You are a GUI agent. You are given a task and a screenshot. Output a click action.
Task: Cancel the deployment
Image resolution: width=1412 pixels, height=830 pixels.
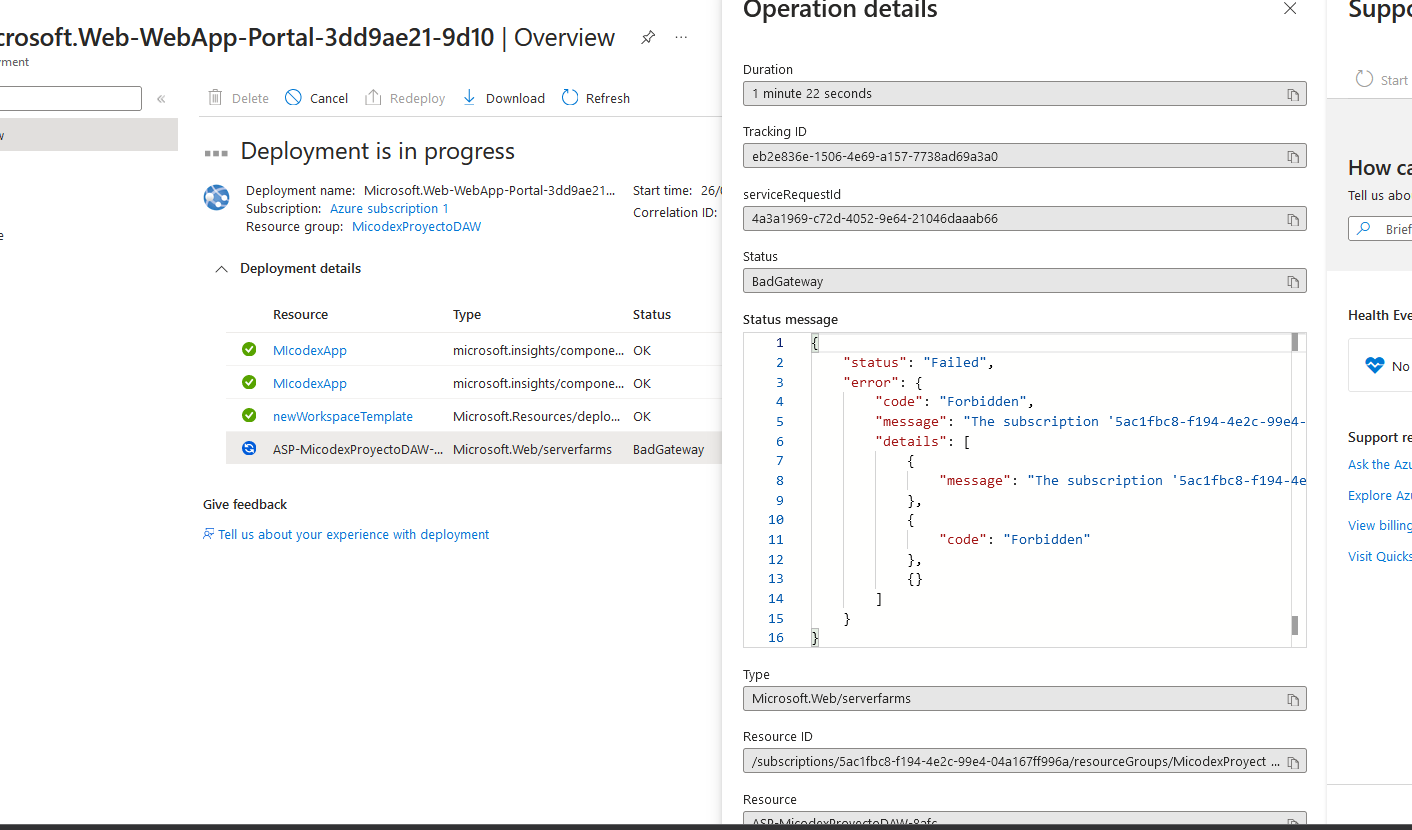tap(316, 98)
